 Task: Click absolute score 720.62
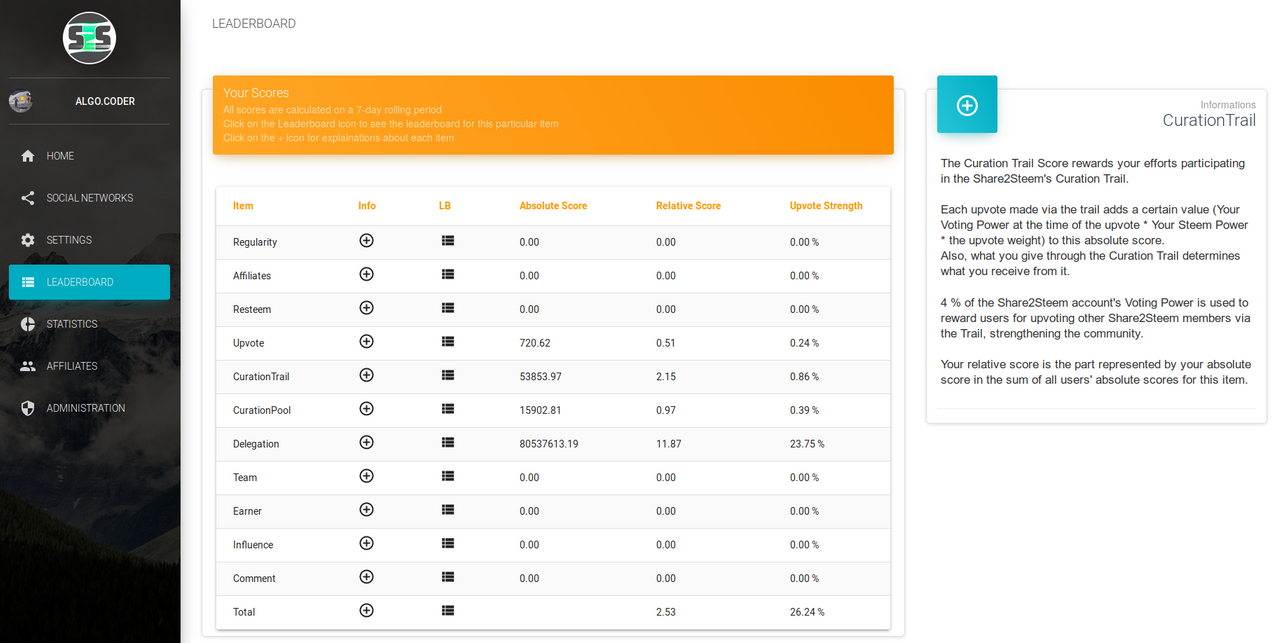click(x=535, y=343)
